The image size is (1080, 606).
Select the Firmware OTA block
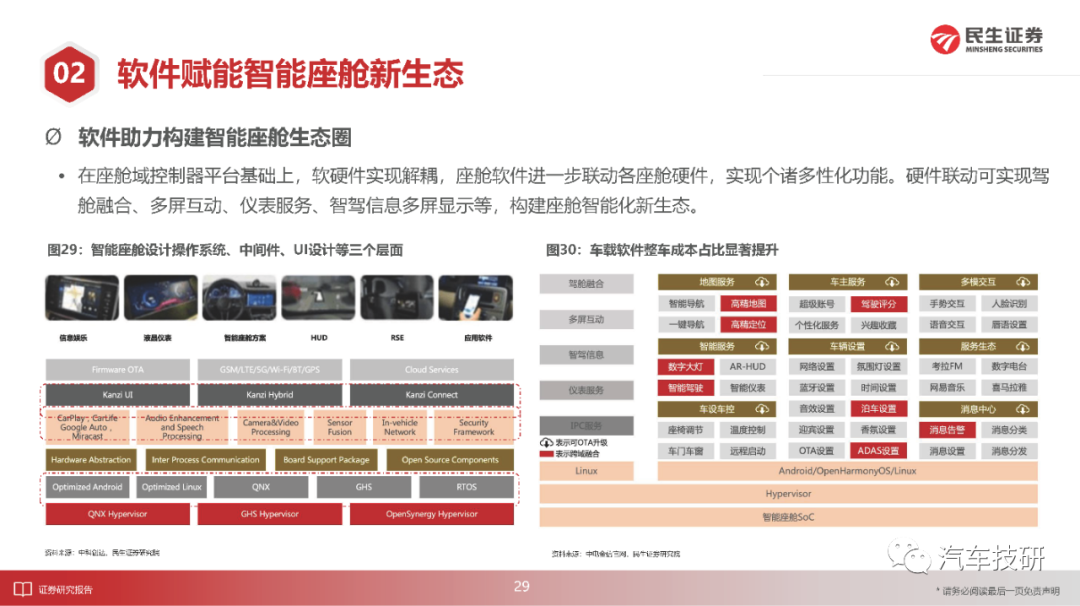tap(118, 370)
